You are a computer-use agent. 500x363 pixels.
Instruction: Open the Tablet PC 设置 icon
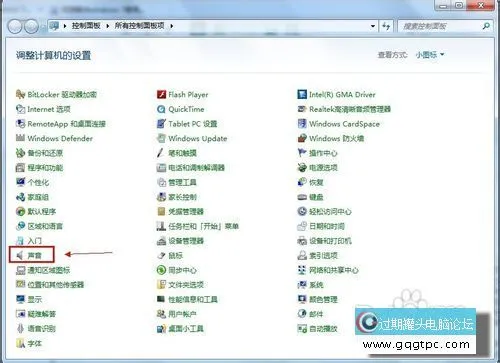[161, 124]
